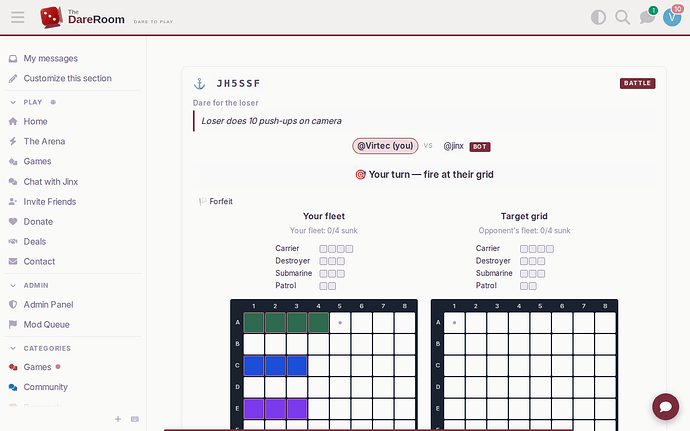This screenshot has height=431, width=690.
Task: Click the heart icon beside Donate
Action: pyautogui.click(x=13, y=221)
